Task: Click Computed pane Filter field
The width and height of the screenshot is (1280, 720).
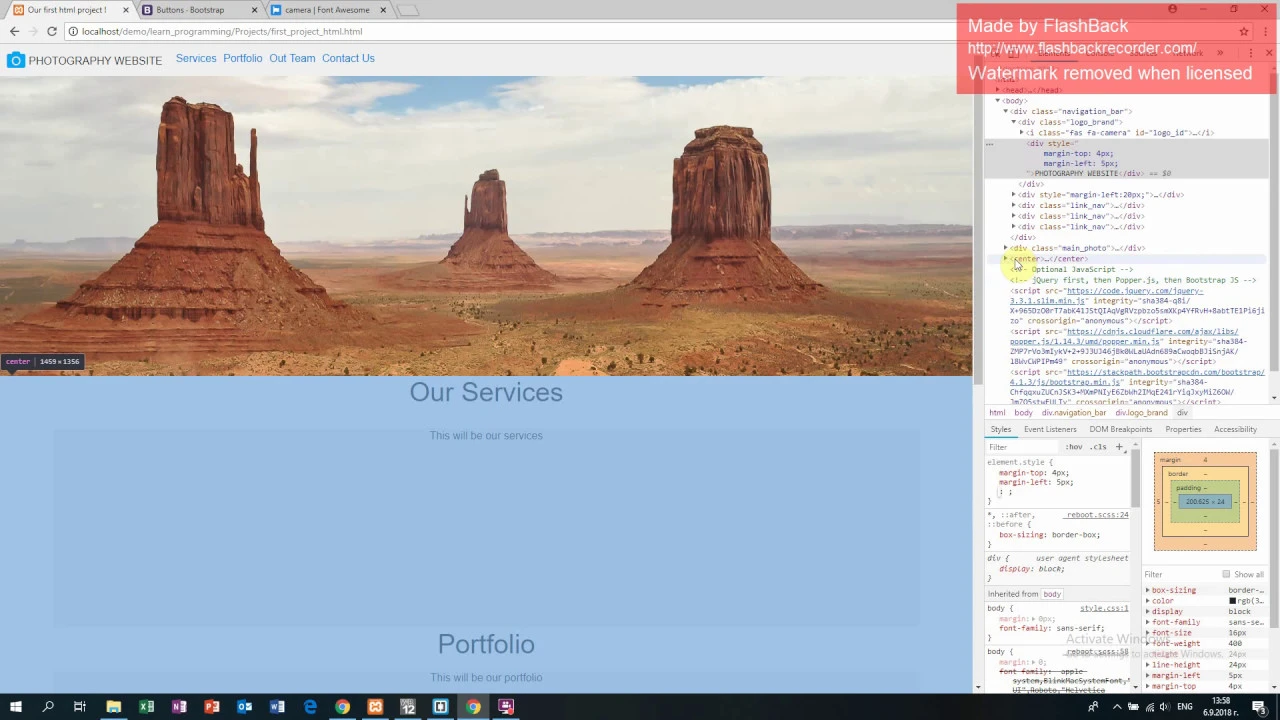Action: (1180, 575)
